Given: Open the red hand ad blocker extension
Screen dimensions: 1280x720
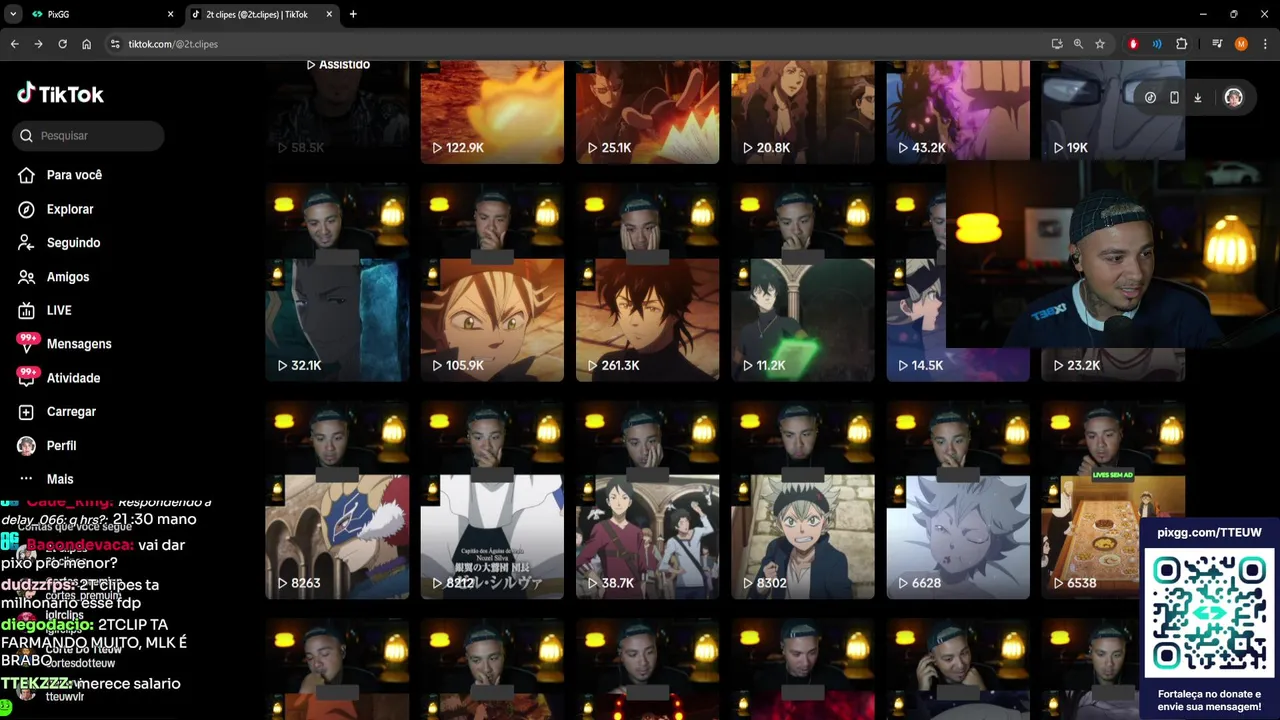Looking at the screenshot, I should pyautogui.click(x=1133, y=44).
